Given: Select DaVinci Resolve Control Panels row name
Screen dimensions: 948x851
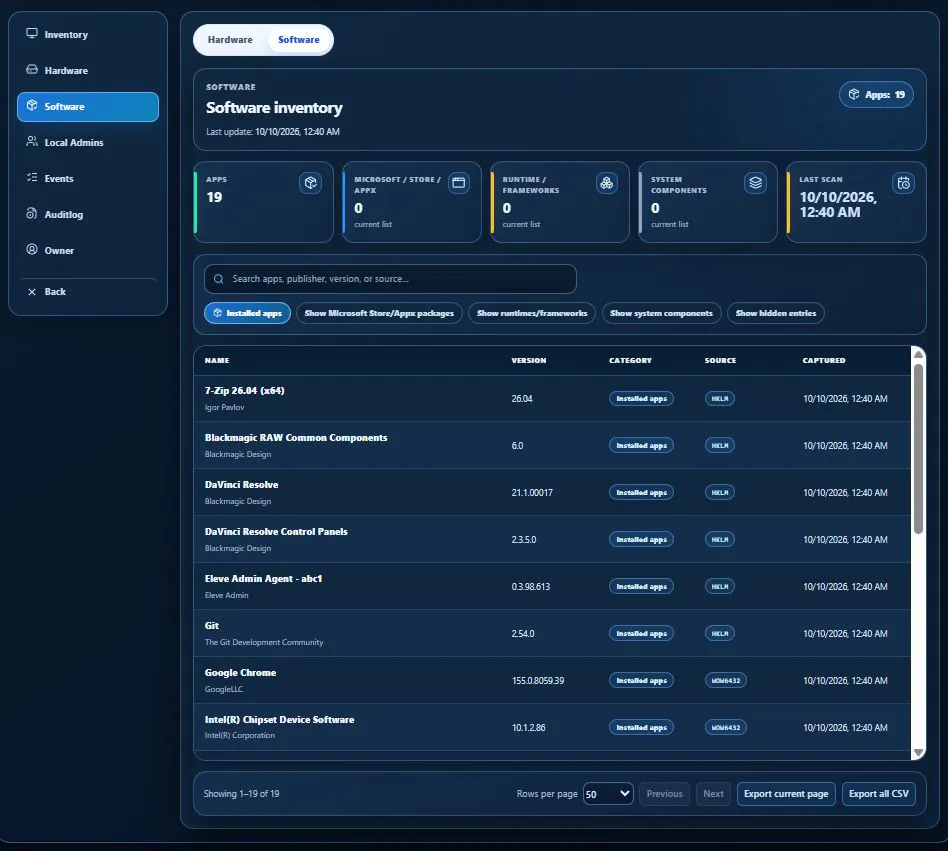Looking at the screenshot, I should 276,532.
